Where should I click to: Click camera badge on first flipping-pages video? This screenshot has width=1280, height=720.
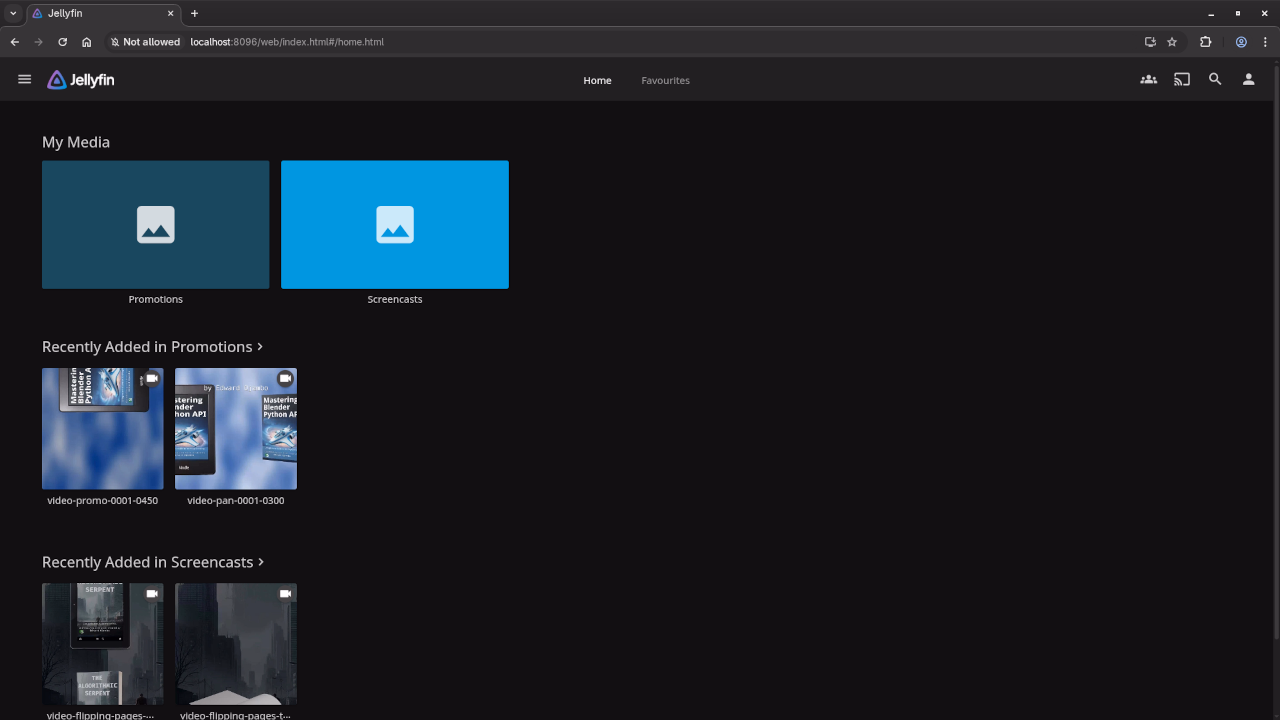(152, 594)
